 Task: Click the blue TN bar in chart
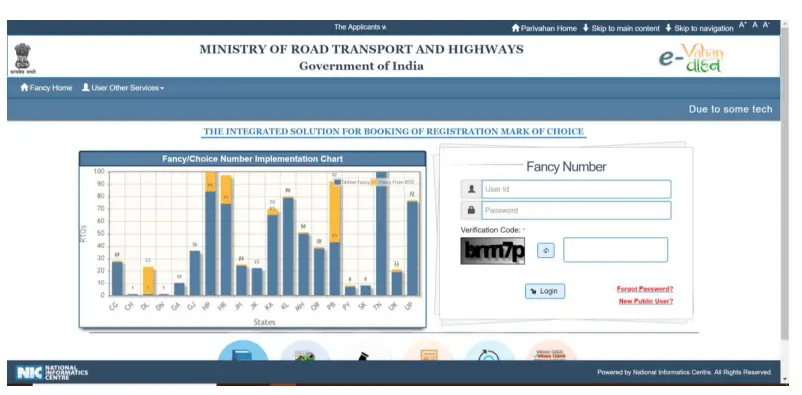pyautogui.click(x=382, y=234)
